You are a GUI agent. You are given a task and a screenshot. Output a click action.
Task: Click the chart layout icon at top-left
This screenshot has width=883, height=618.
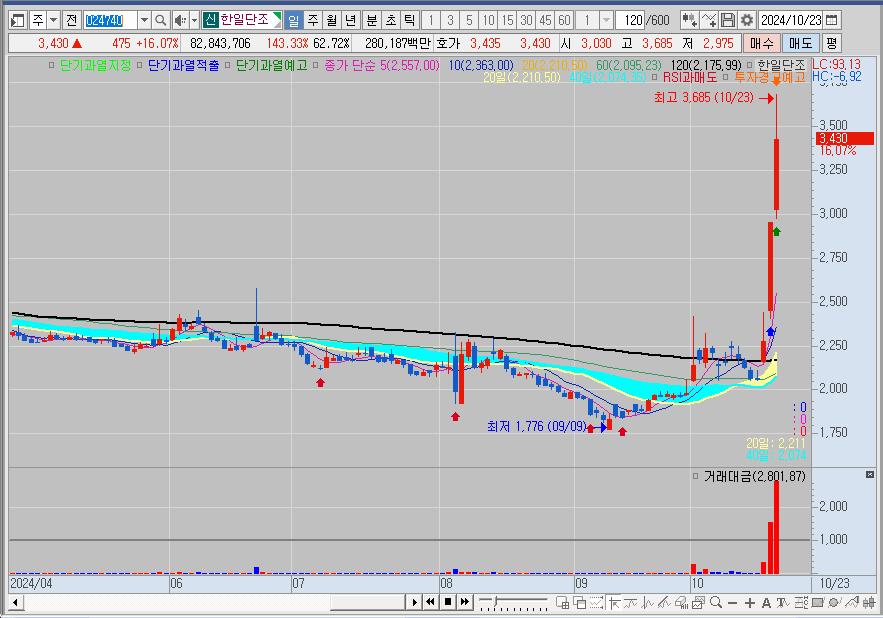click(x=17, y=21)
